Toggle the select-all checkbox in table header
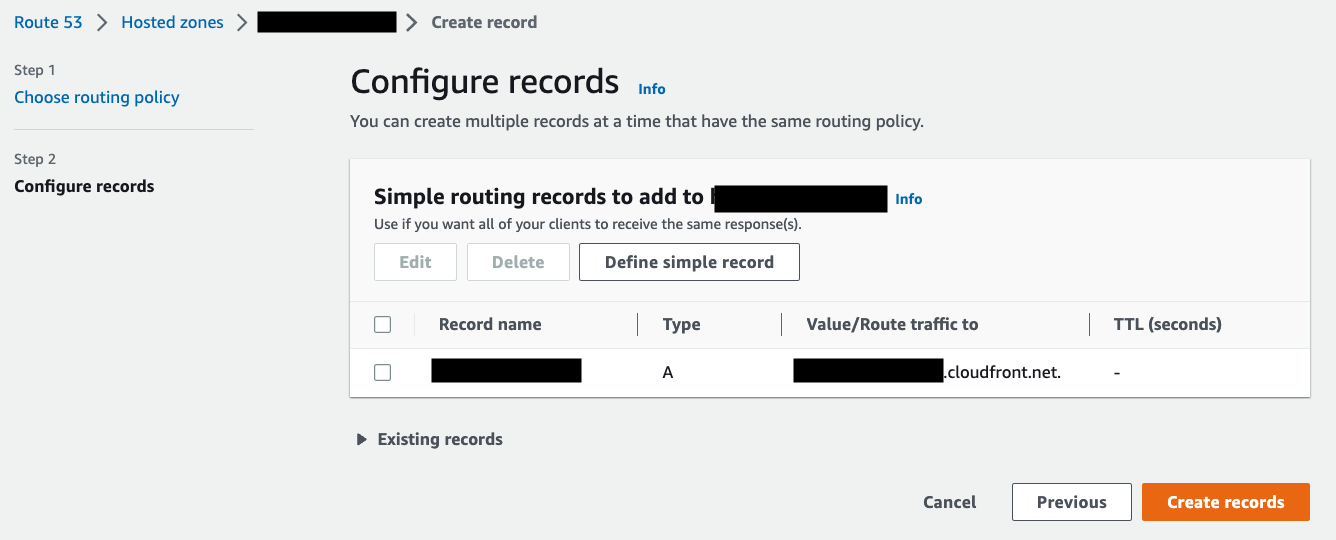Viewport: 1336px width, 540px height. 382,324
